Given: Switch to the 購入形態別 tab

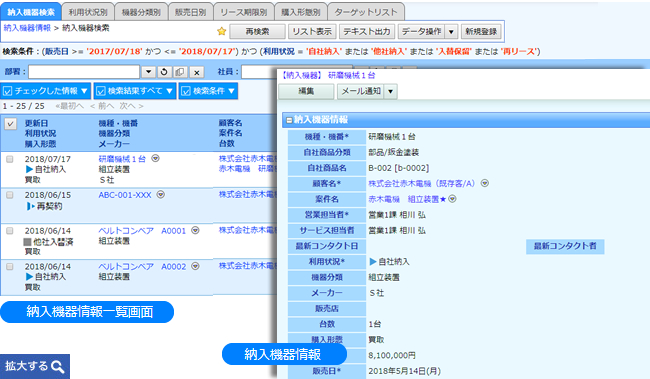Looking at the screenshot, I should coord(301,12).
